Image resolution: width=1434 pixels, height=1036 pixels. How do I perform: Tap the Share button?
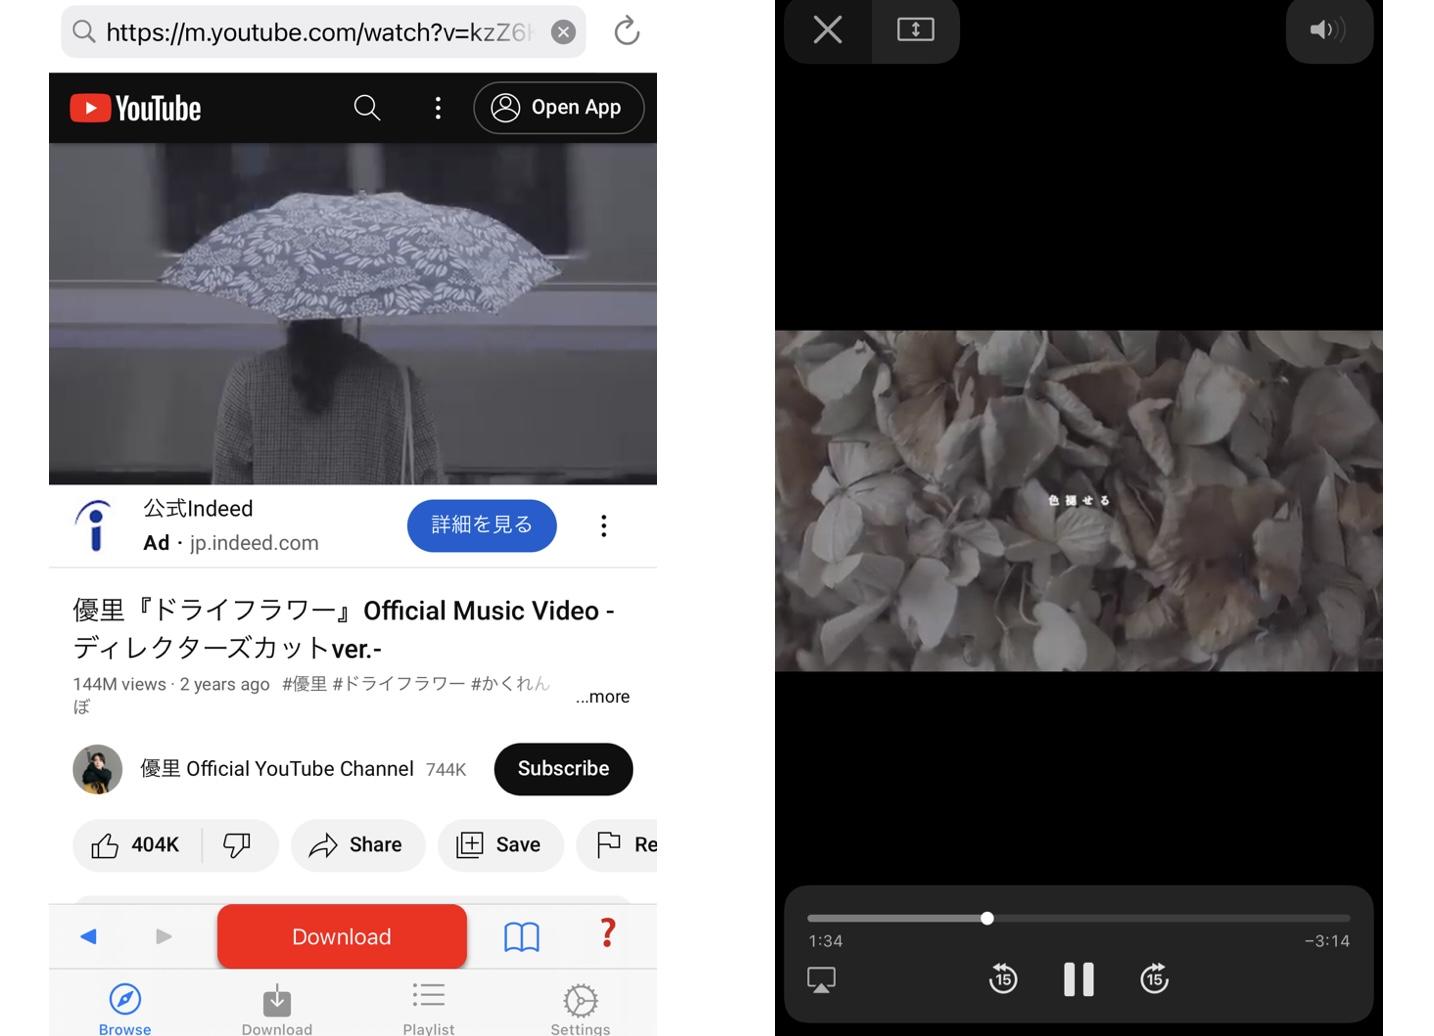358,845
